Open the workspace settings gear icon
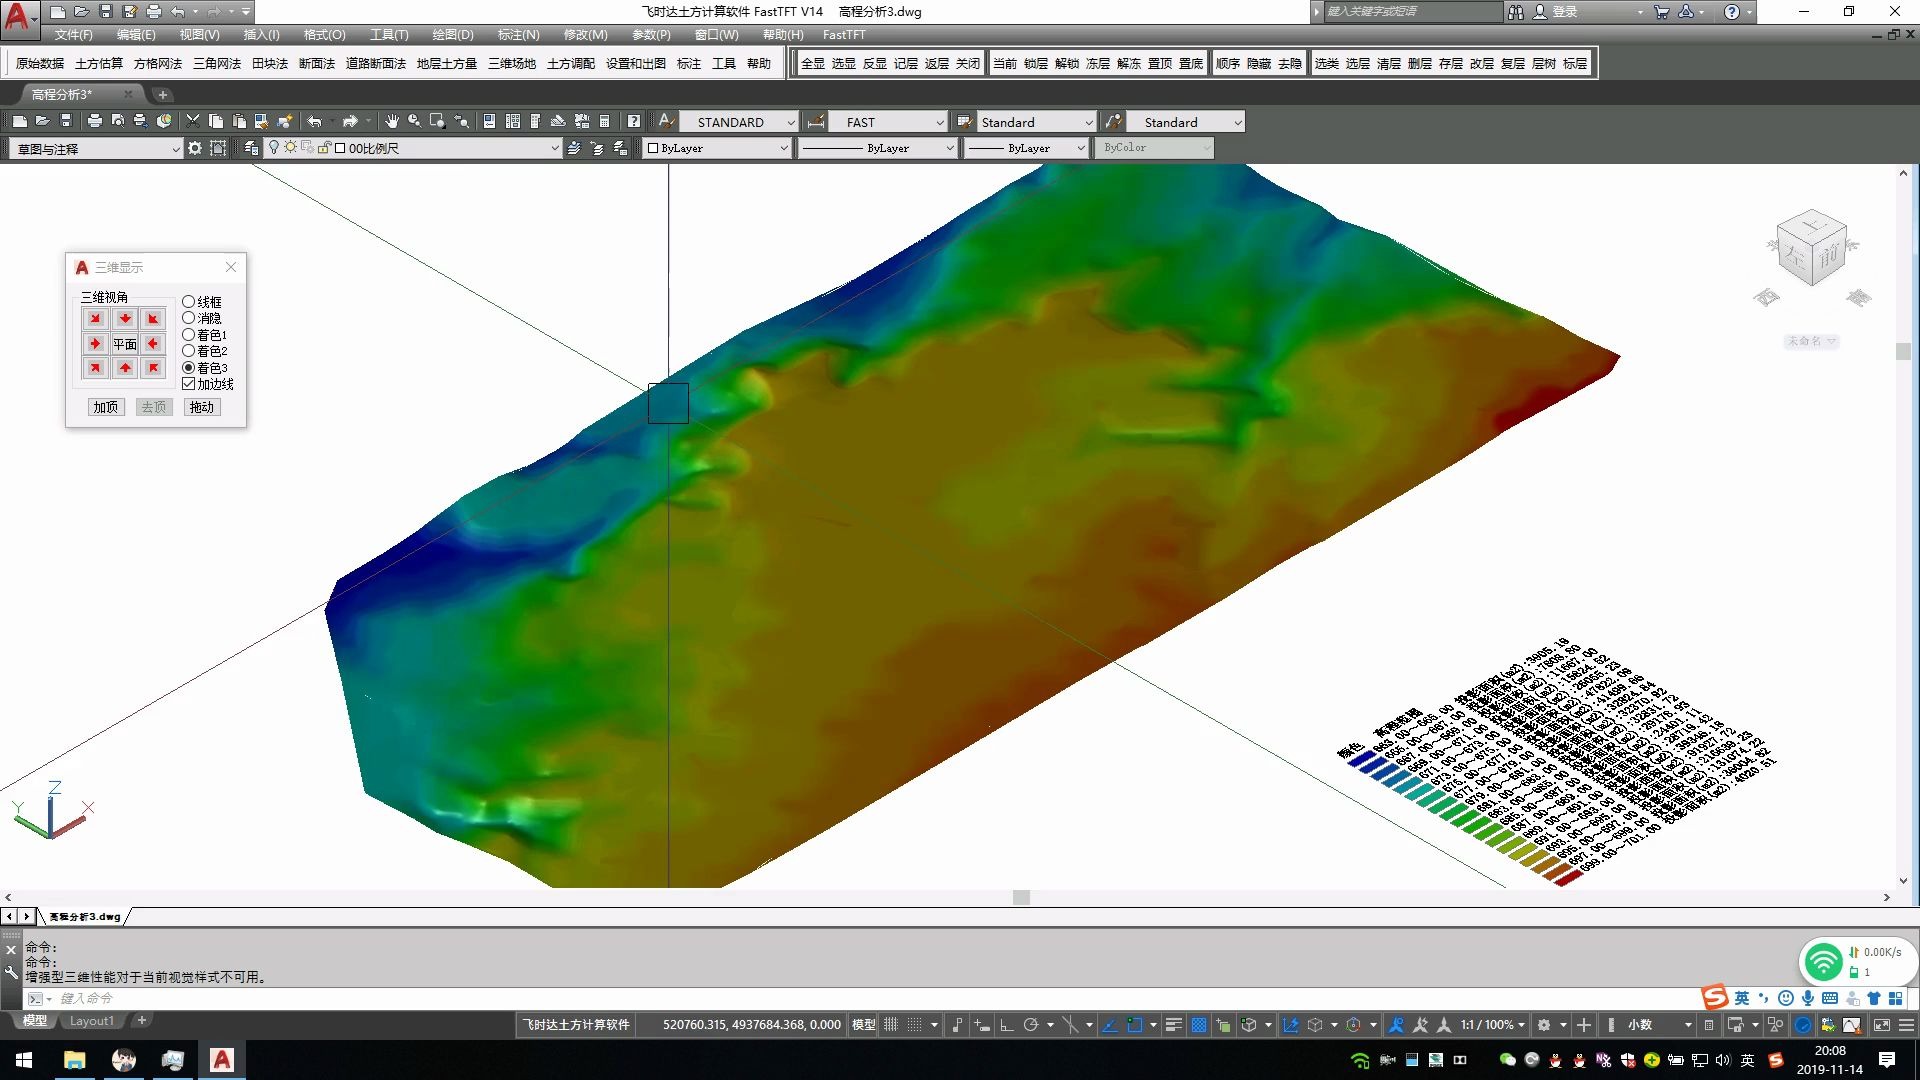Image resolution: width=1920 pixels, height=1080 pixels. click(x=195, y=148)
